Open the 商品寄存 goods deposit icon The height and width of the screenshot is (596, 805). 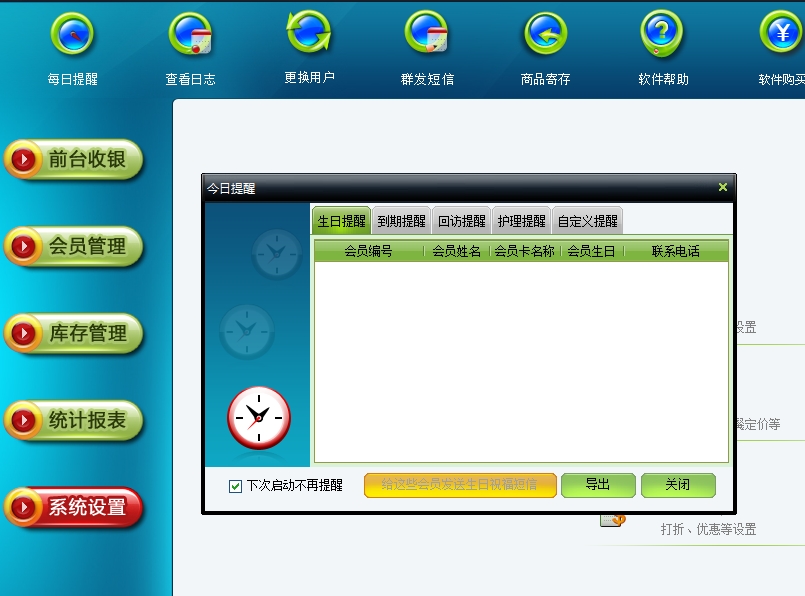545,36
